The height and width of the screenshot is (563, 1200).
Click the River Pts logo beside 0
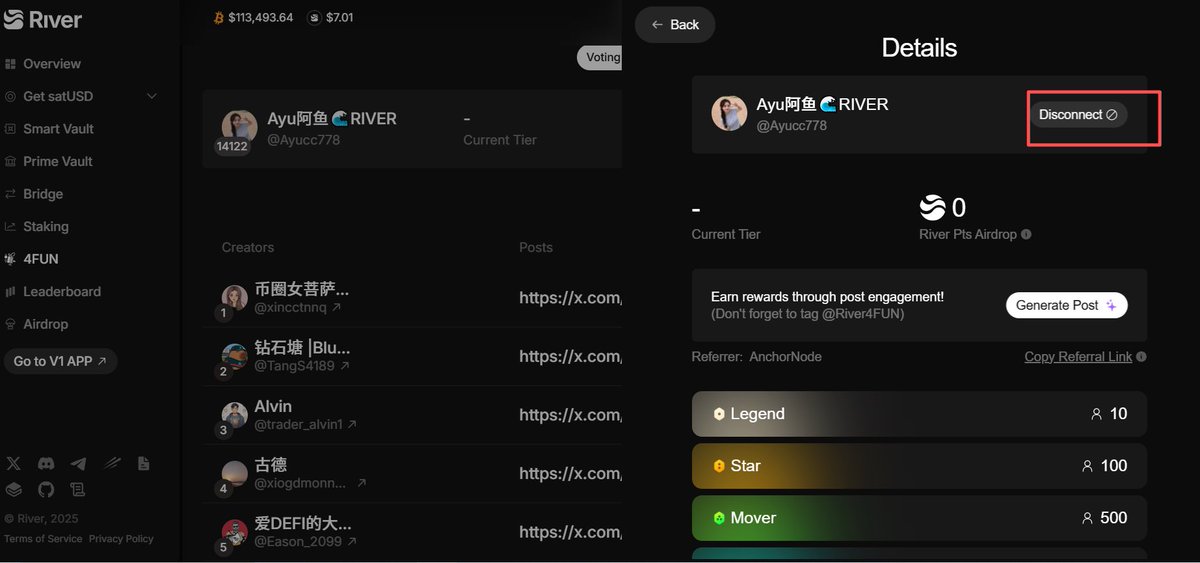(x=932, y=207)
